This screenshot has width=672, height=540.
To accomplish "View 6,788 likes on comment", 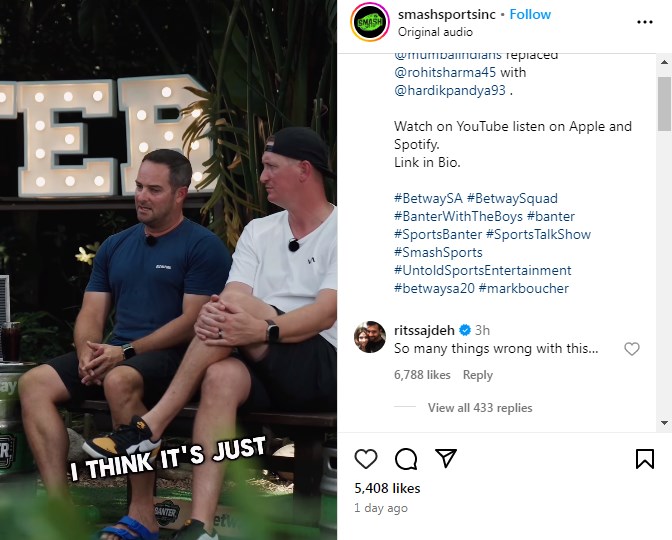I will coord(422,375).
